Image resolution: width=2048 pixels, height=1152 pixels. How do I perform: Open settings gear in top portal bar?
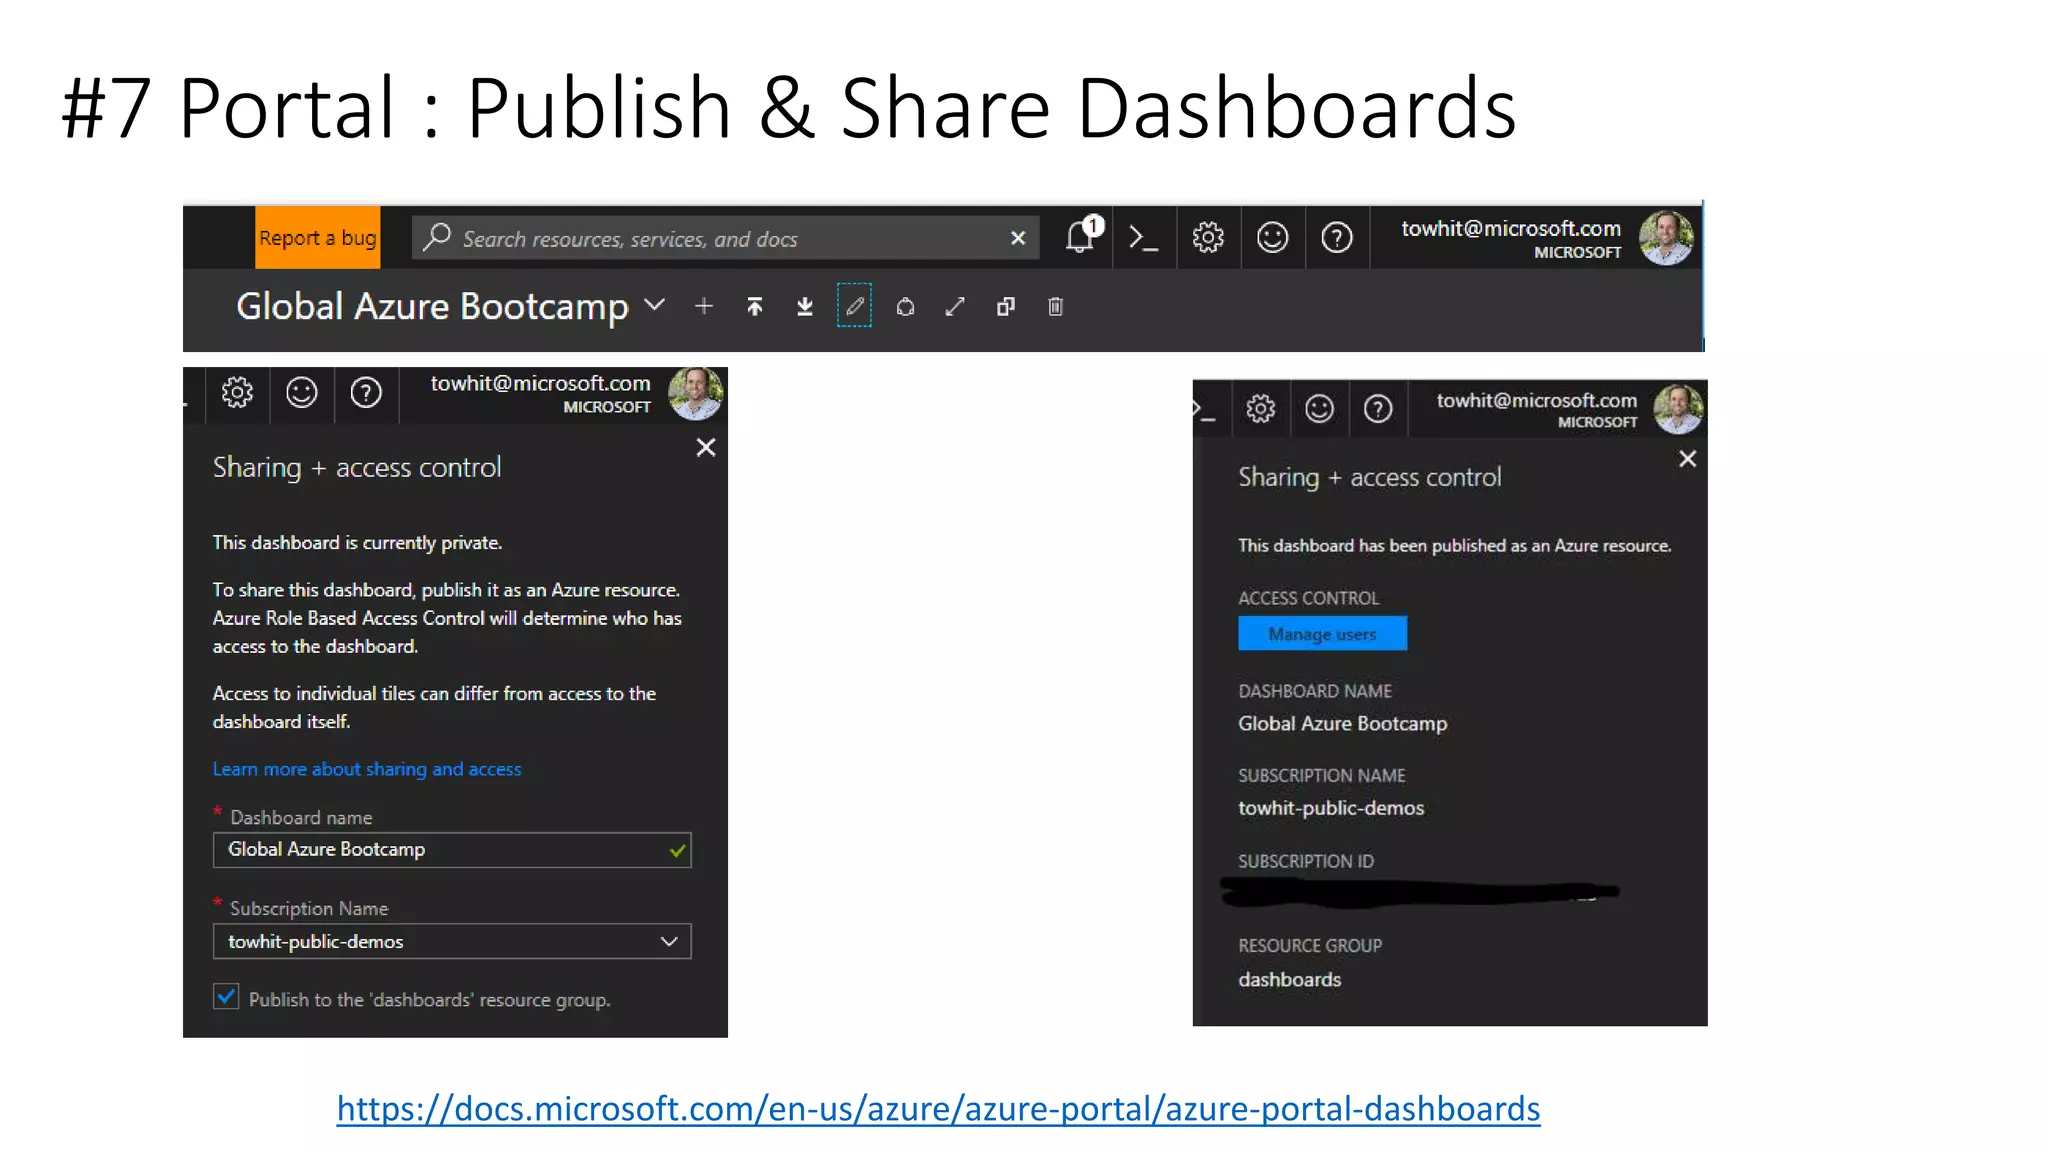pyautogui.click(x=1208, y=238)
